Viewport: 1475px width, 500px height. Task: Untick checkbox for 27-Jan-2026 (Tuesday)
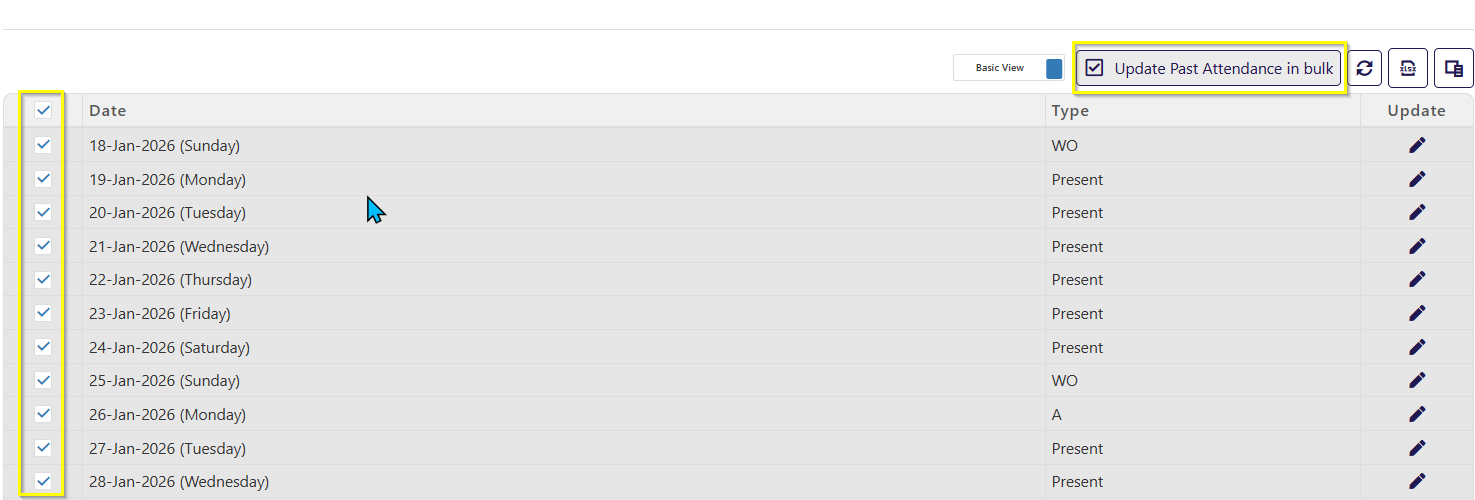(x=43, y=448)
